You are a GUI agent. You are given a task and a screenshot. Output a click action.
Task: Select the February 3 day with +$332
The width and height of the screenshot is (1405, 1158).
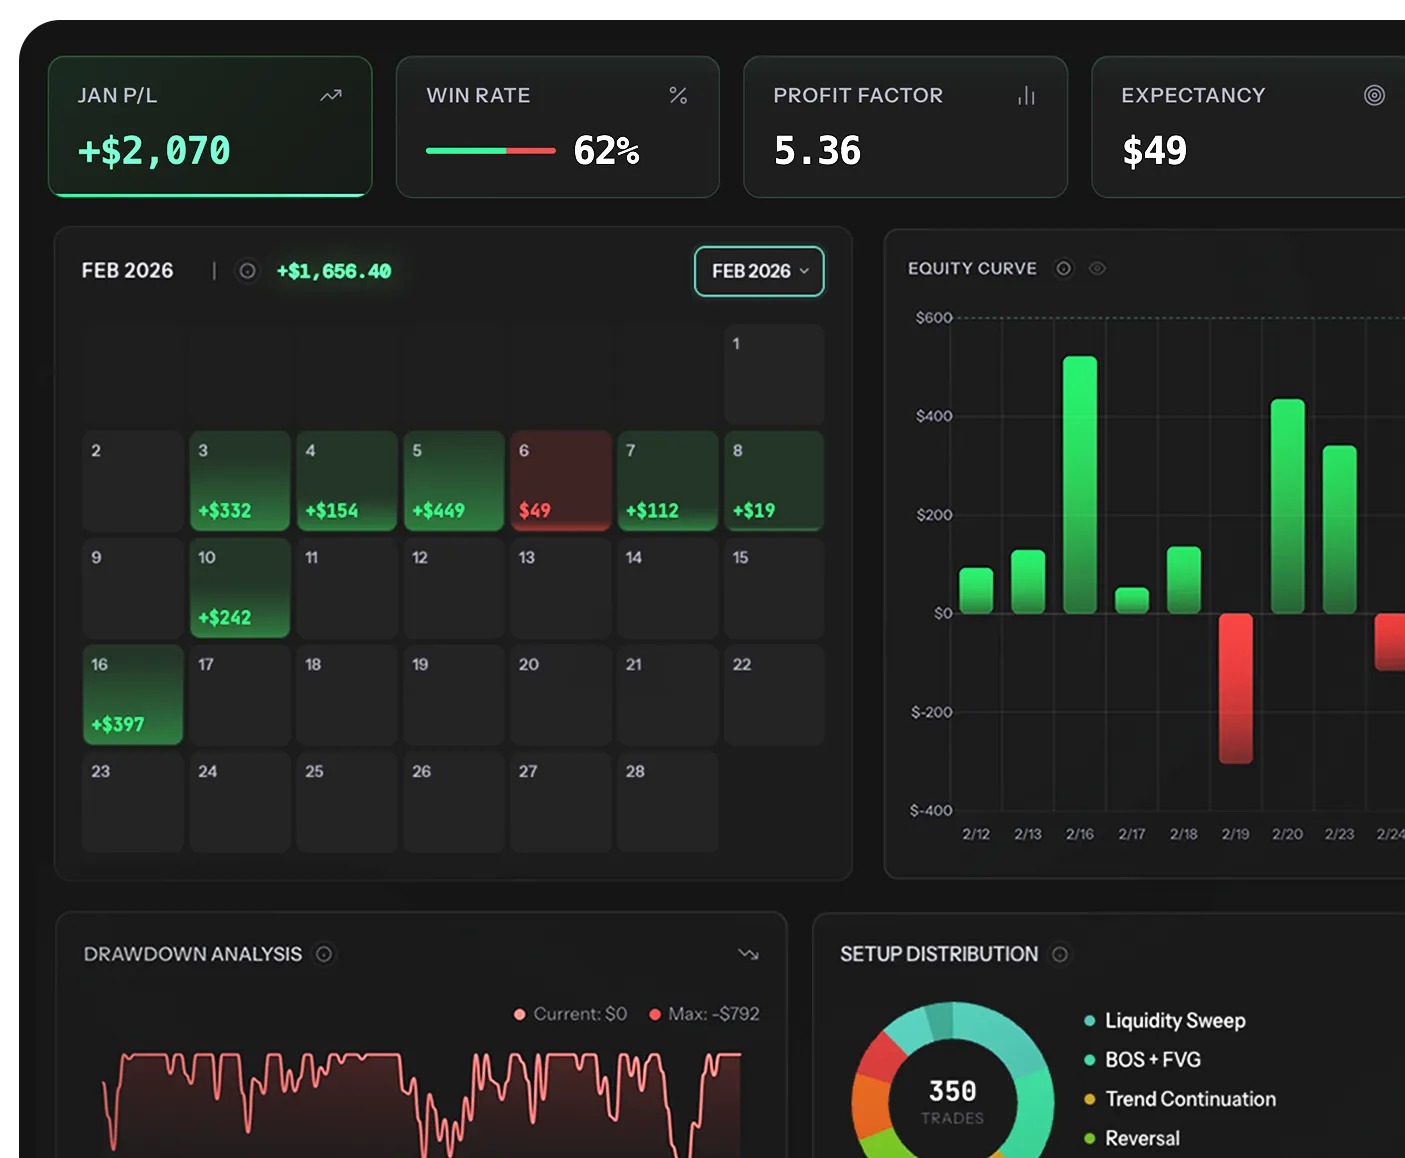tap(240, 481)
